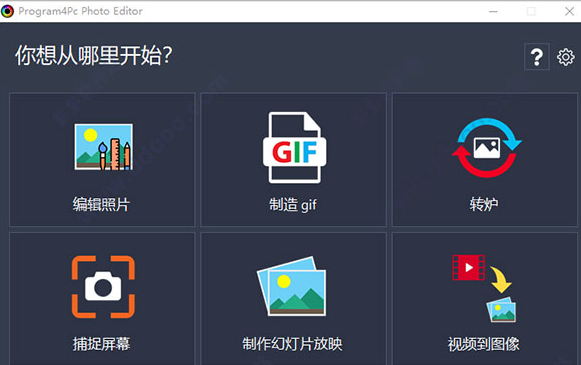Click the Edit Photo picture icon
Image resolution: width=581 pixels, height=365 pixels.
[x=103, y=147]
